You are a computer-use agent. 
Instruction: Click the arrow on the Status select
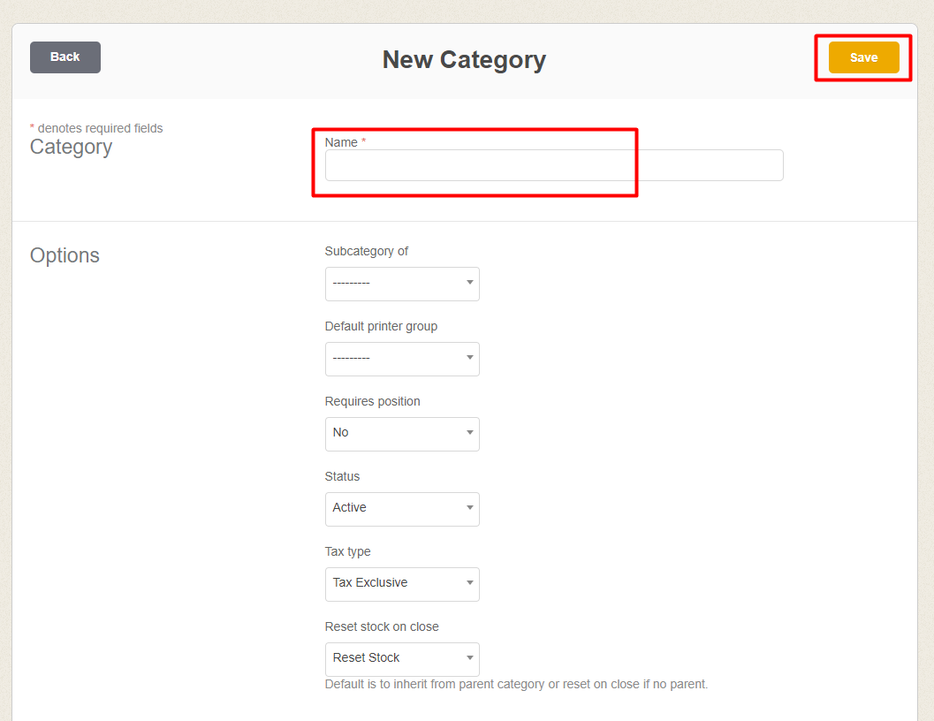click(x=469, y=508)
